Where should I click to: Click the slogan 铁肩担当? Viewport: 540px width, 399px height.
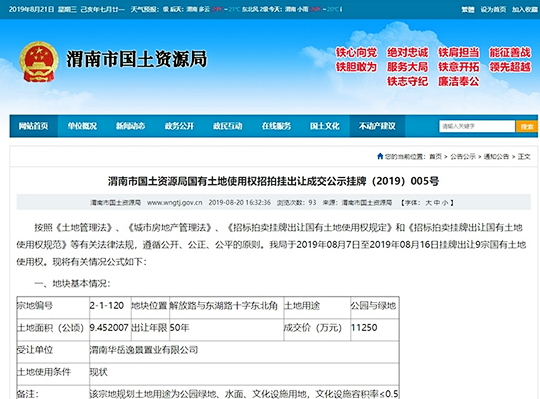click(459, 52)
